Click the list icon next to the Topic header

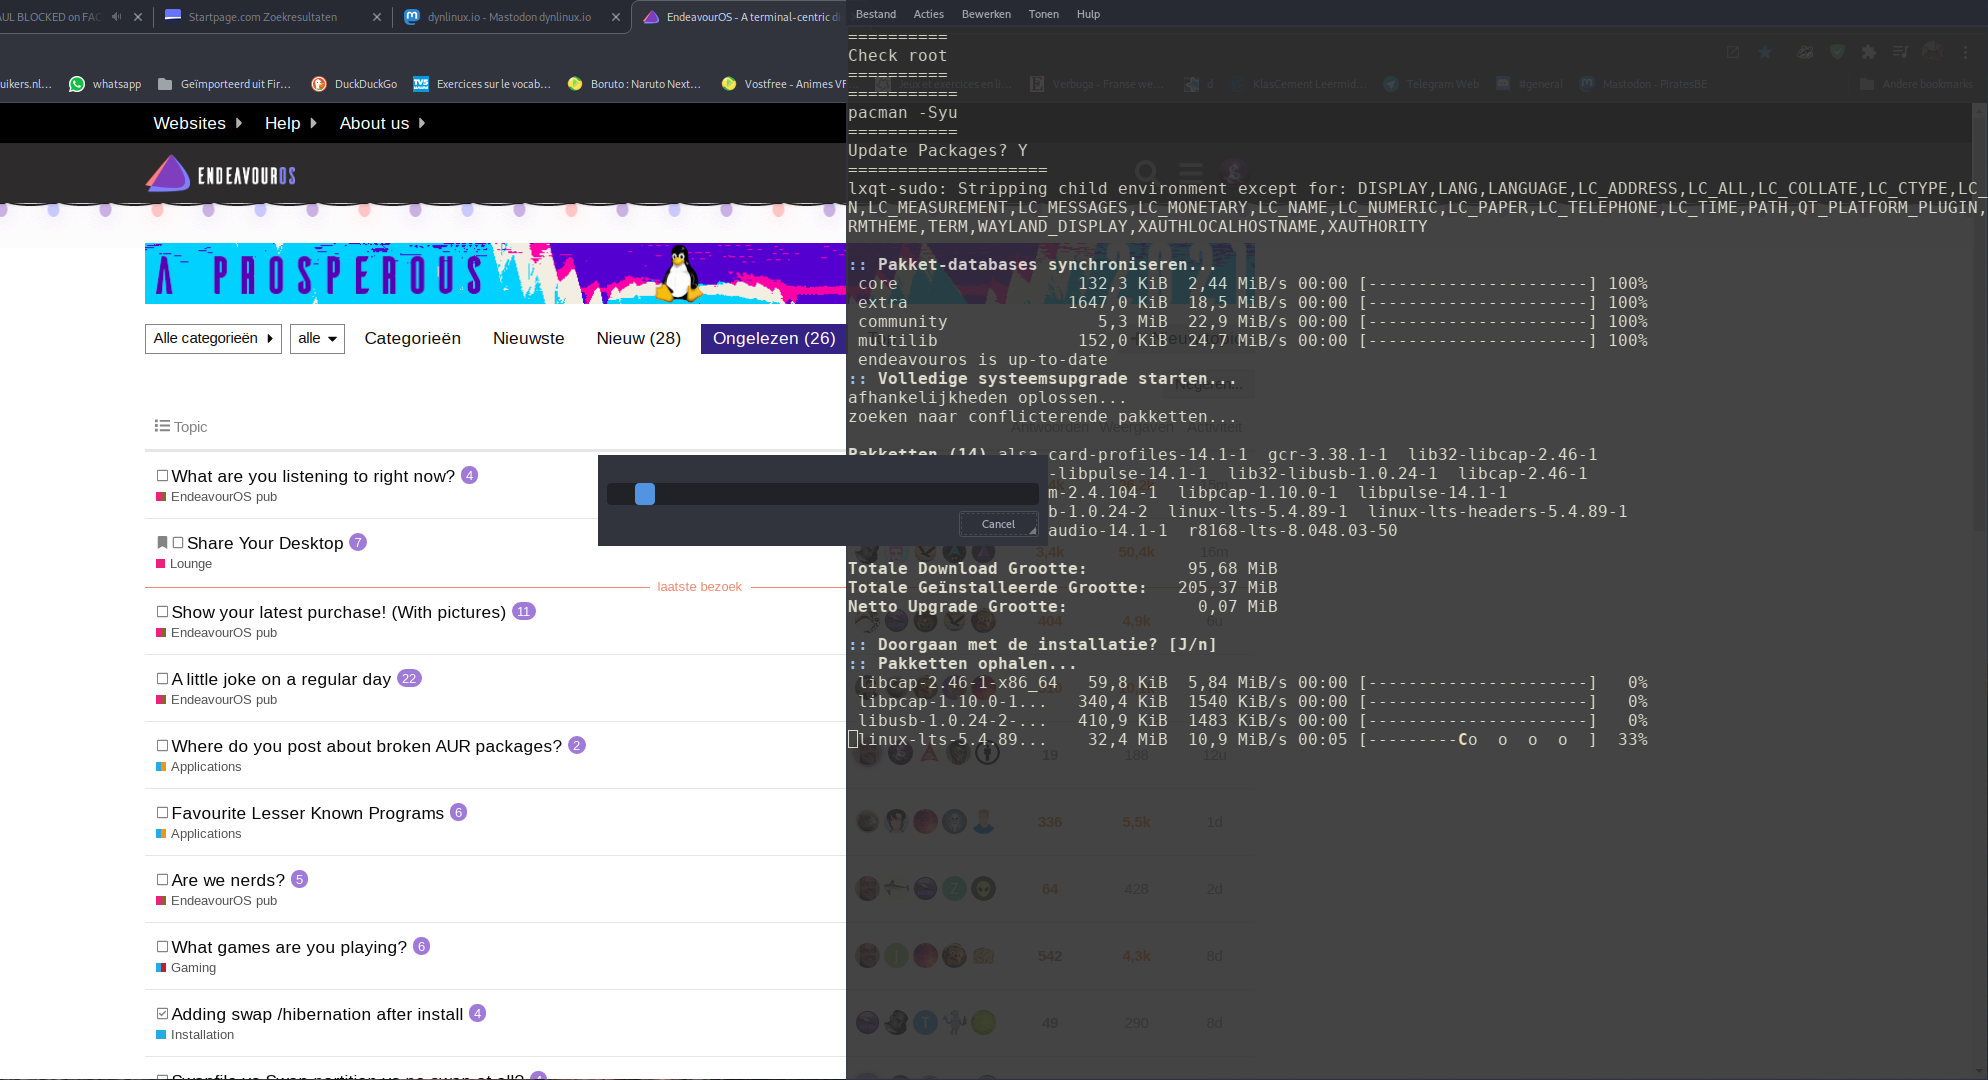(161, 425)
